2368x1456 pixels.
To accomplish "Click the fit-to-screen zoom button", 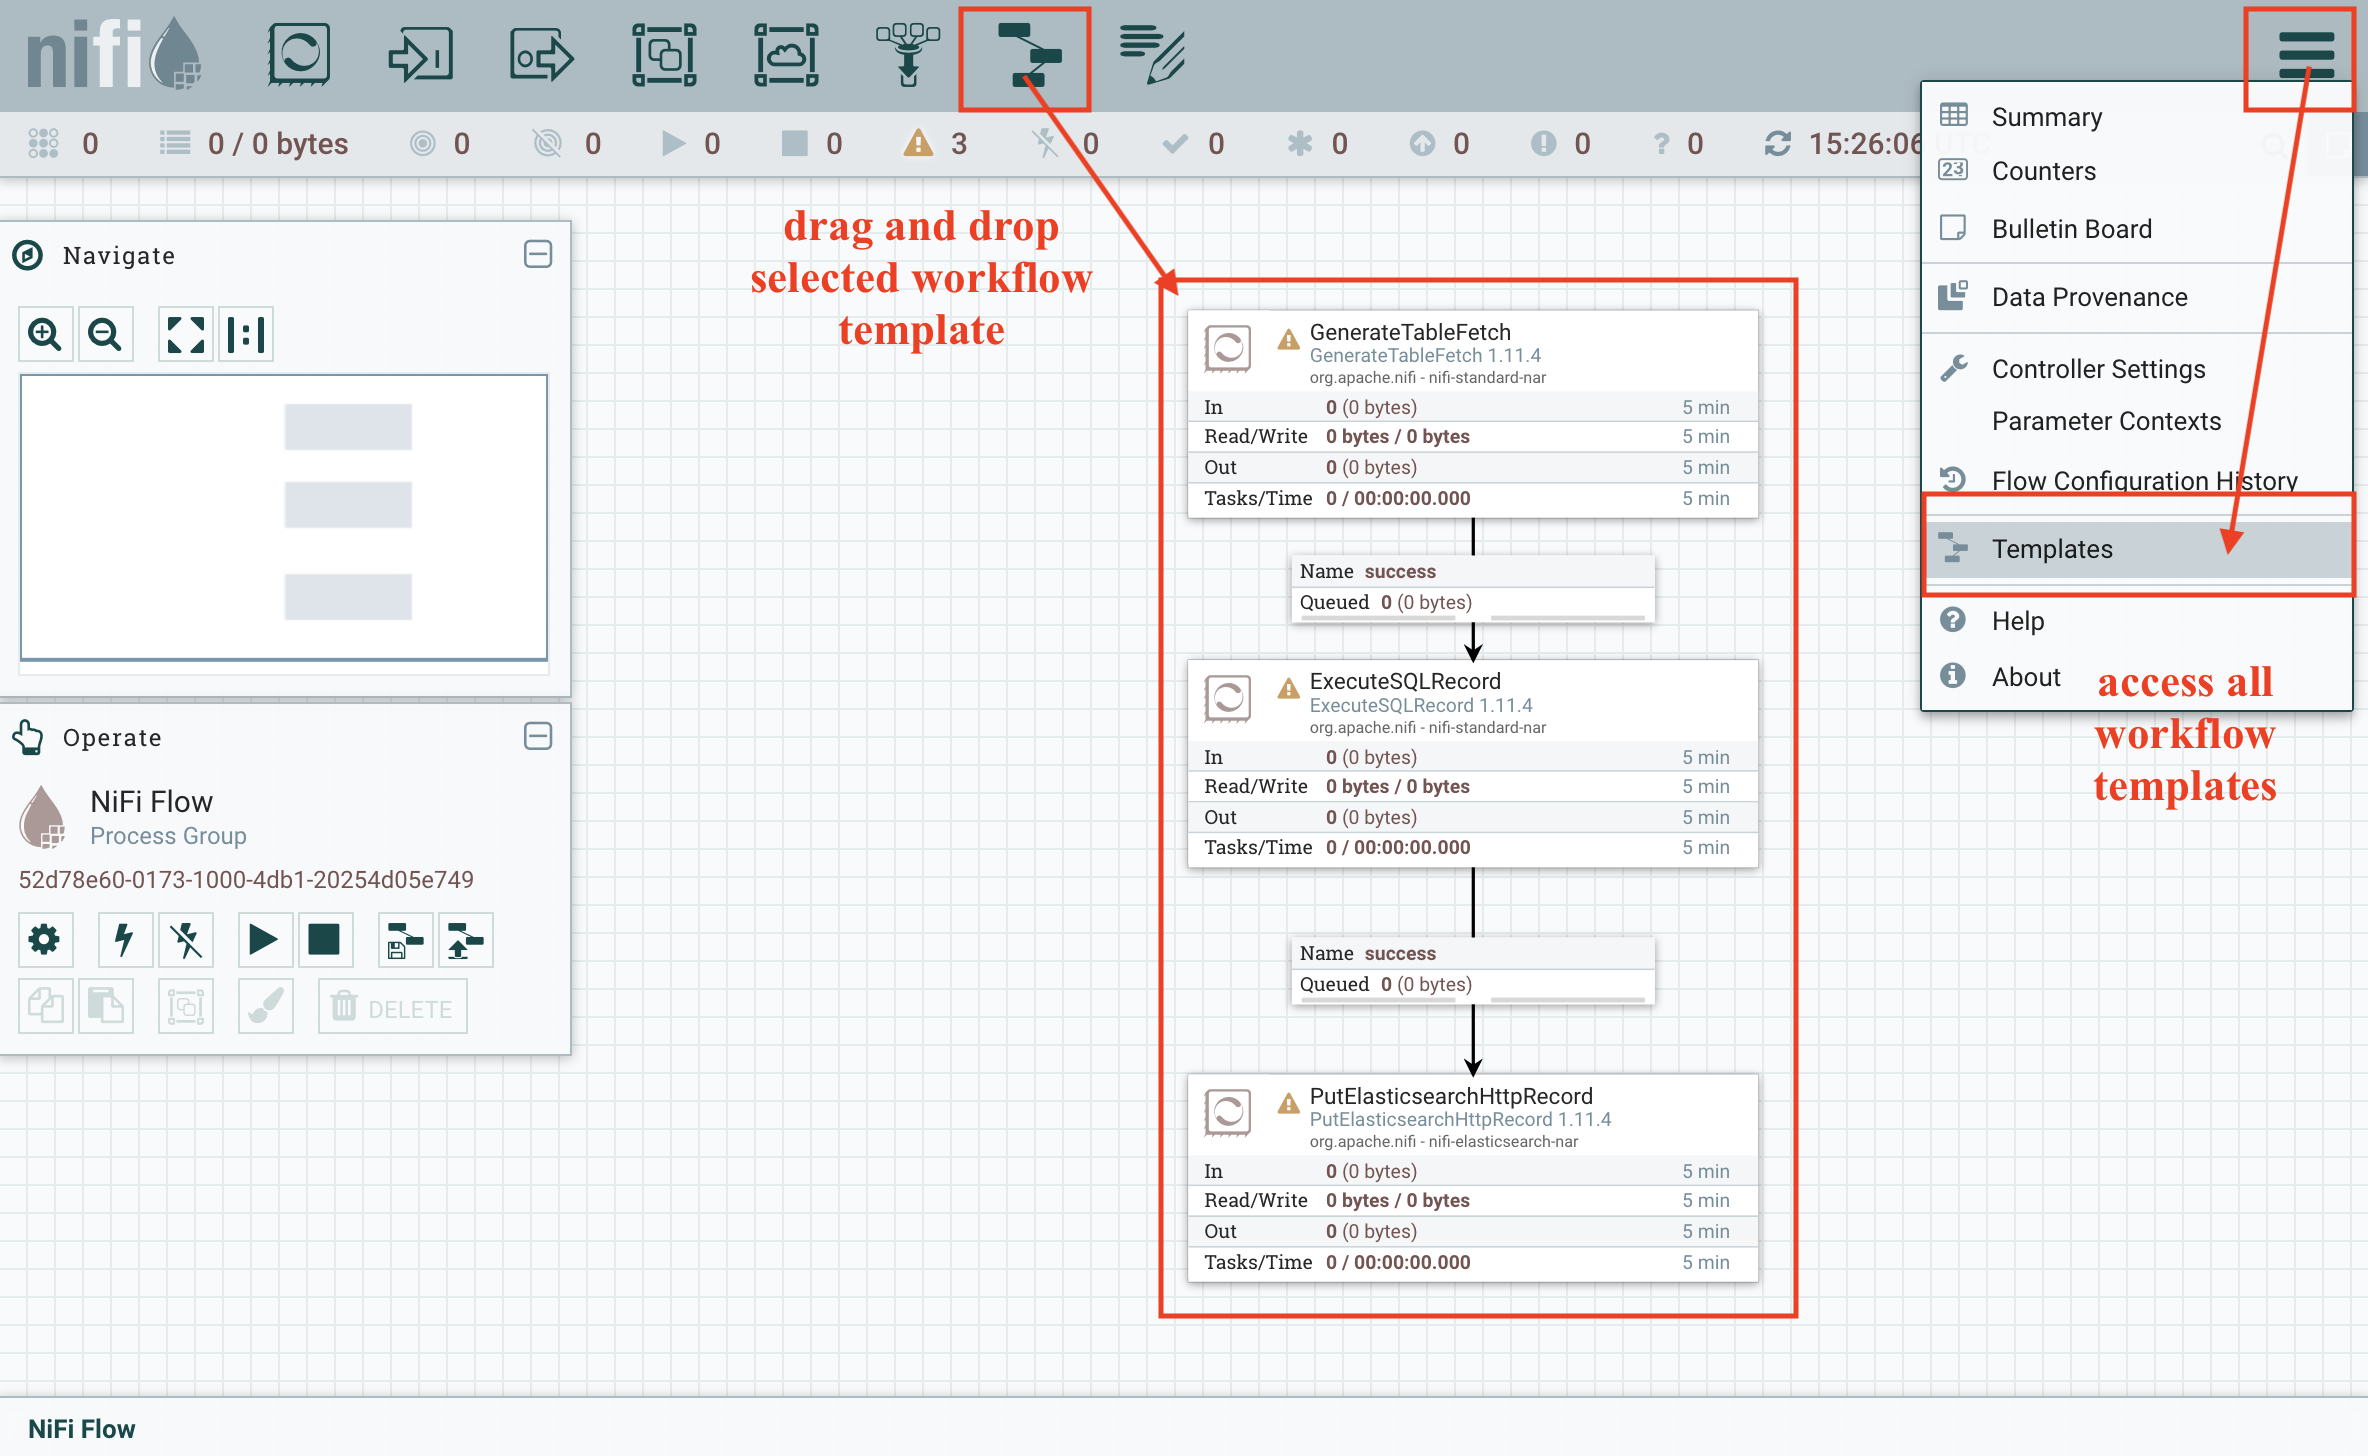I will coord(185,334).
